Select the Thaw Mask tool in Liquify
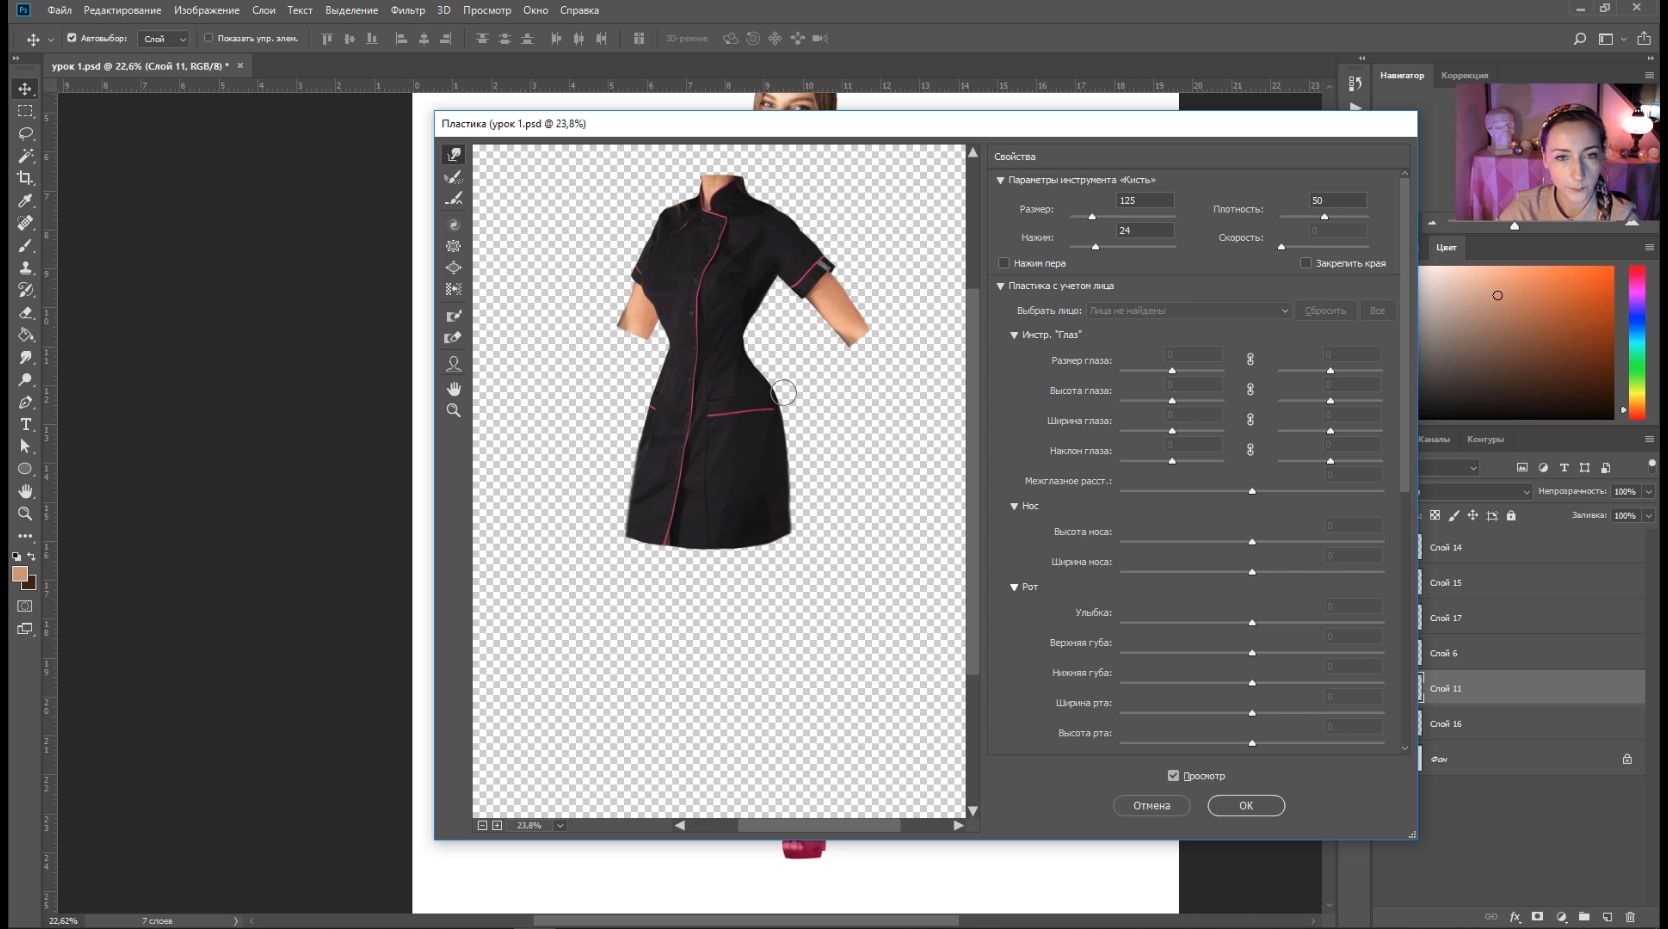This screenshot has width=1668, height=929. (454, 338)
